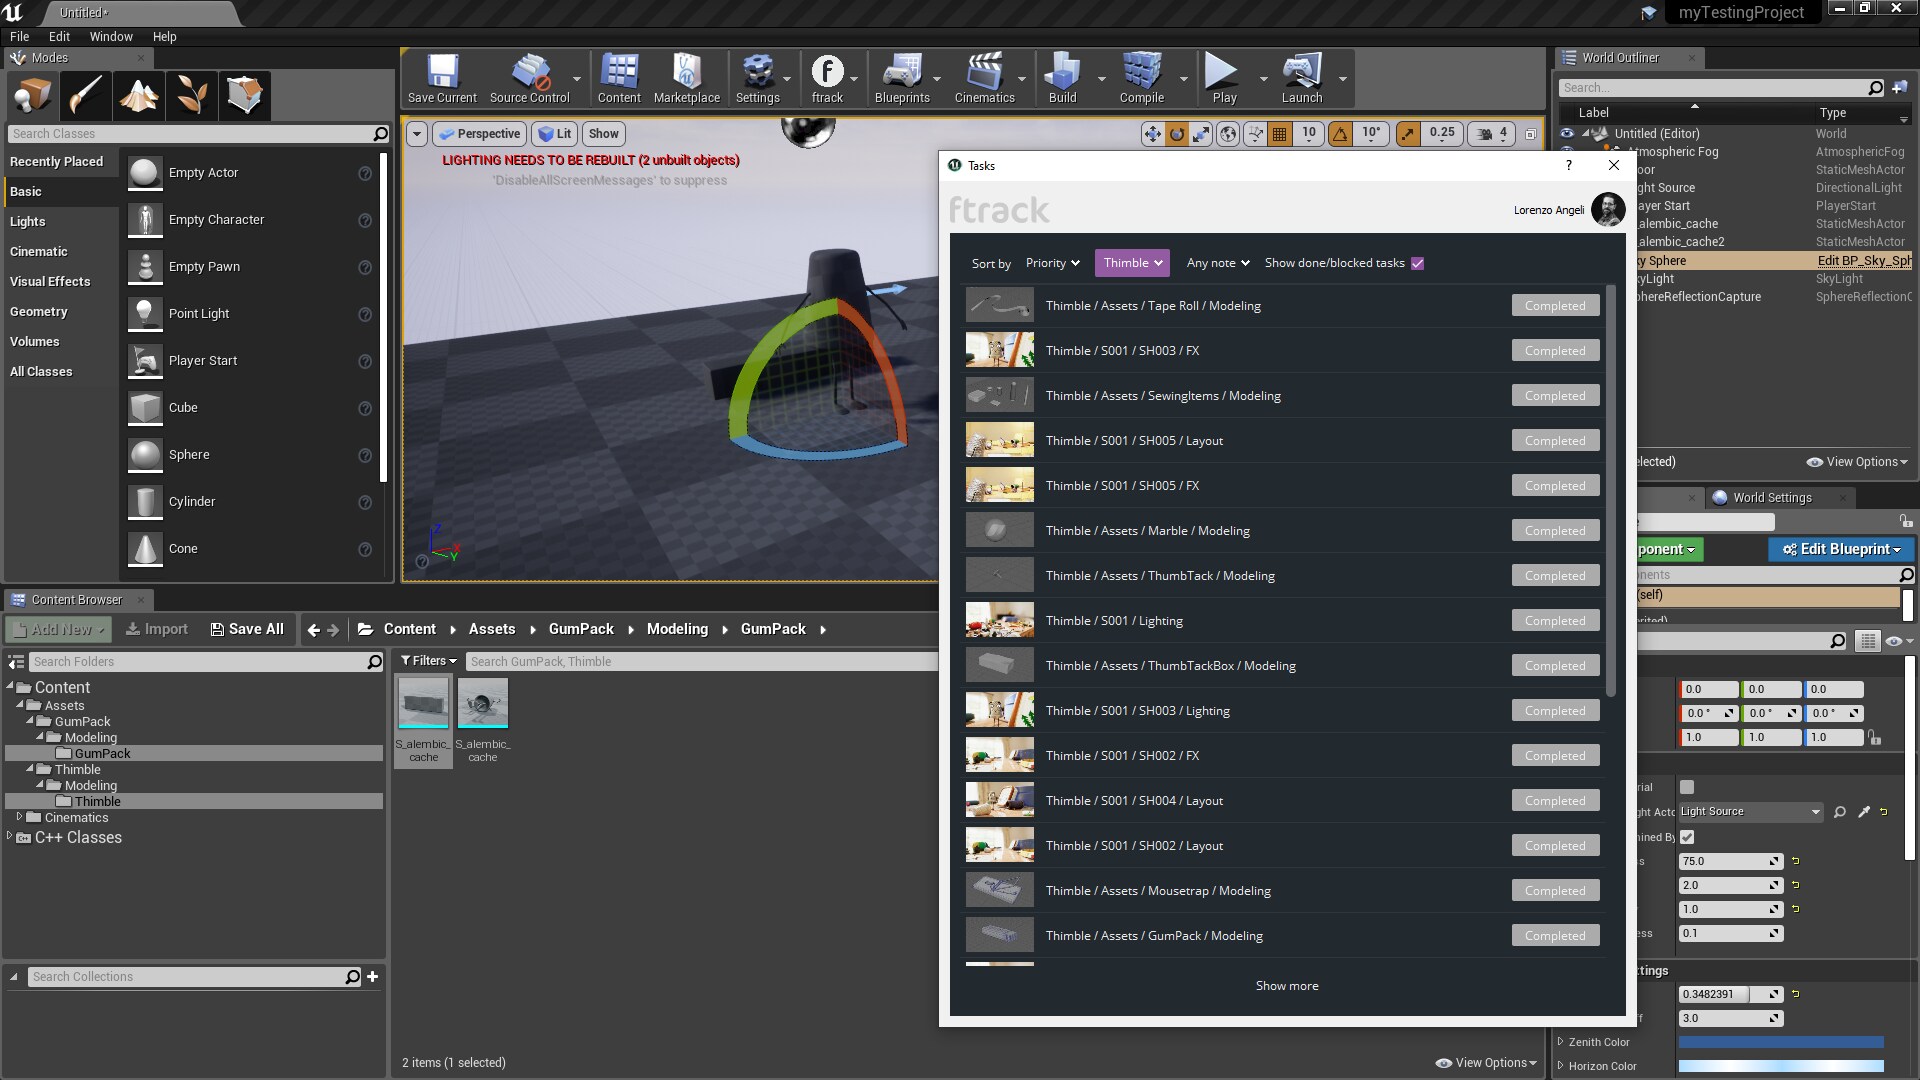Click Show more in the ftrack task list

coord(1287,985)
